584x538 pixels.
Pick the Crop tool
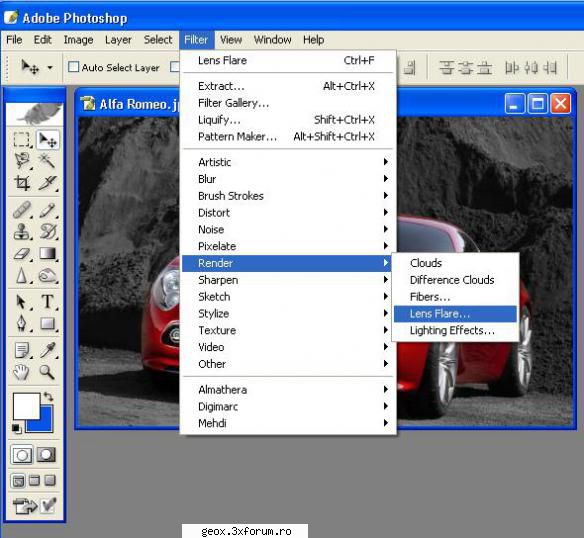click(22, 183)
